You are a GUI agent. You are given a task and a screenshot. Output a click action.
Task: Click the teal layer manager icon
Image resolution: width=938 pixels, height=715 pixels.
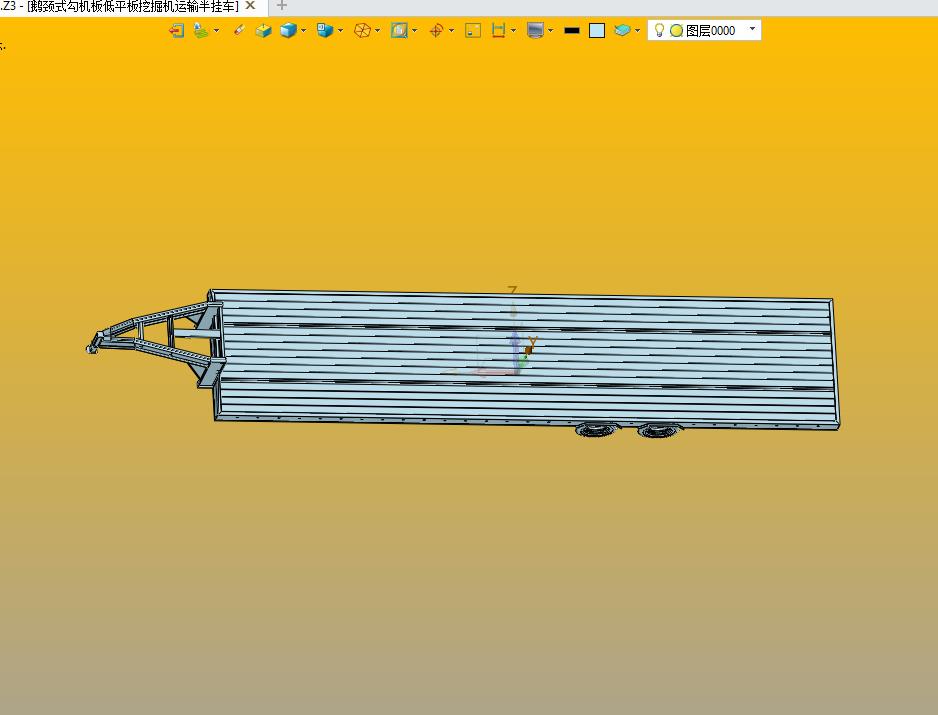[x=622, y=30]
